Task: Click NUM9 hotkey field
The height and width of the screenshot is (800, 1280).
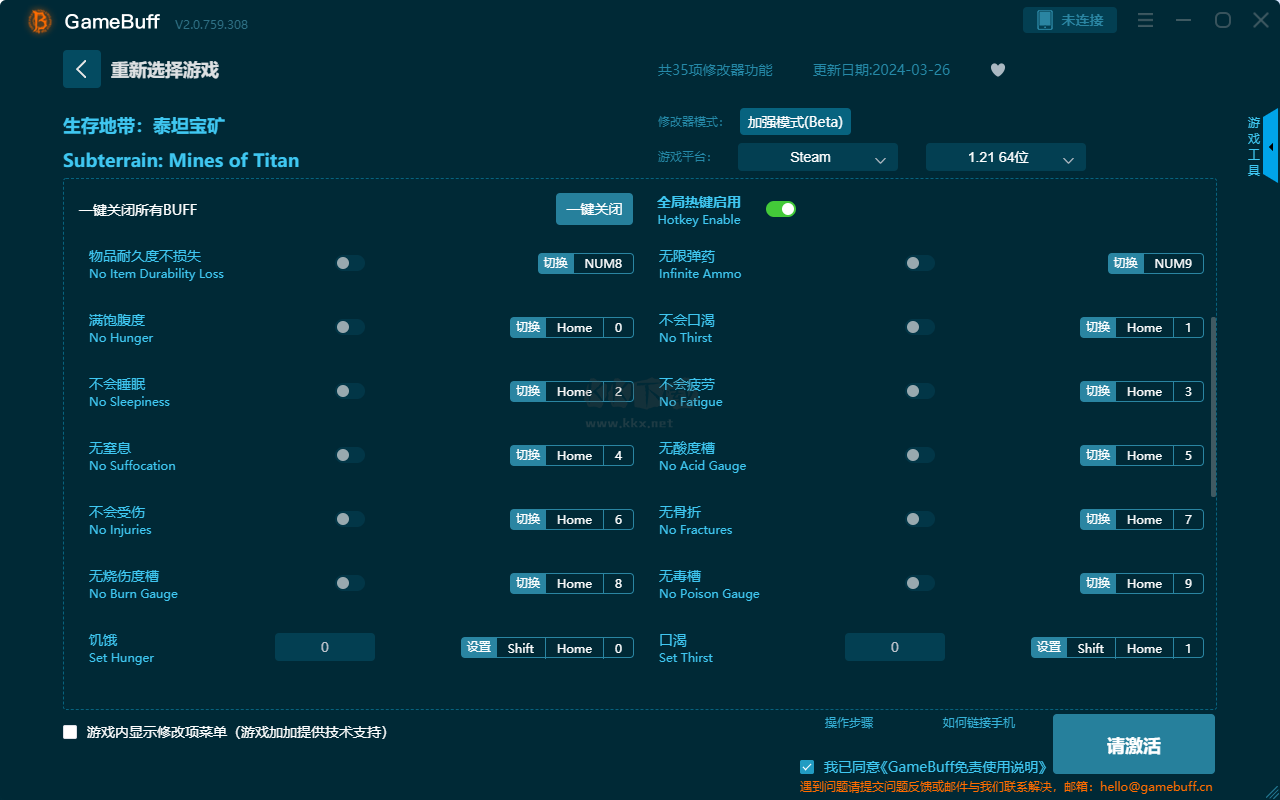Action: click(1173, 263)
